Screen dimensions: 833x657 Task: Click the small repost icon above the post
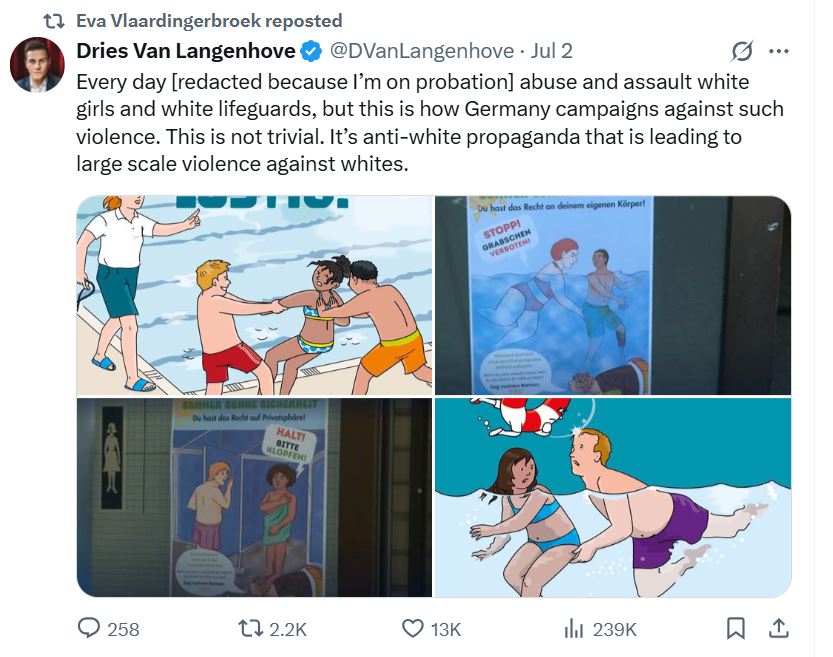[x=54, y=21]
